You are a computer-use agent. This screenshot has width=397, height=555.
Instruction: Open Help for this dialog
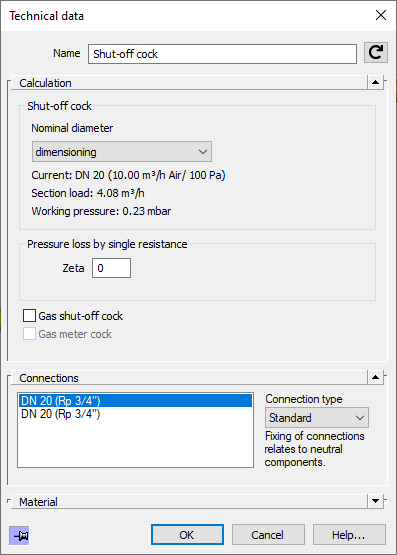point(349,534)
